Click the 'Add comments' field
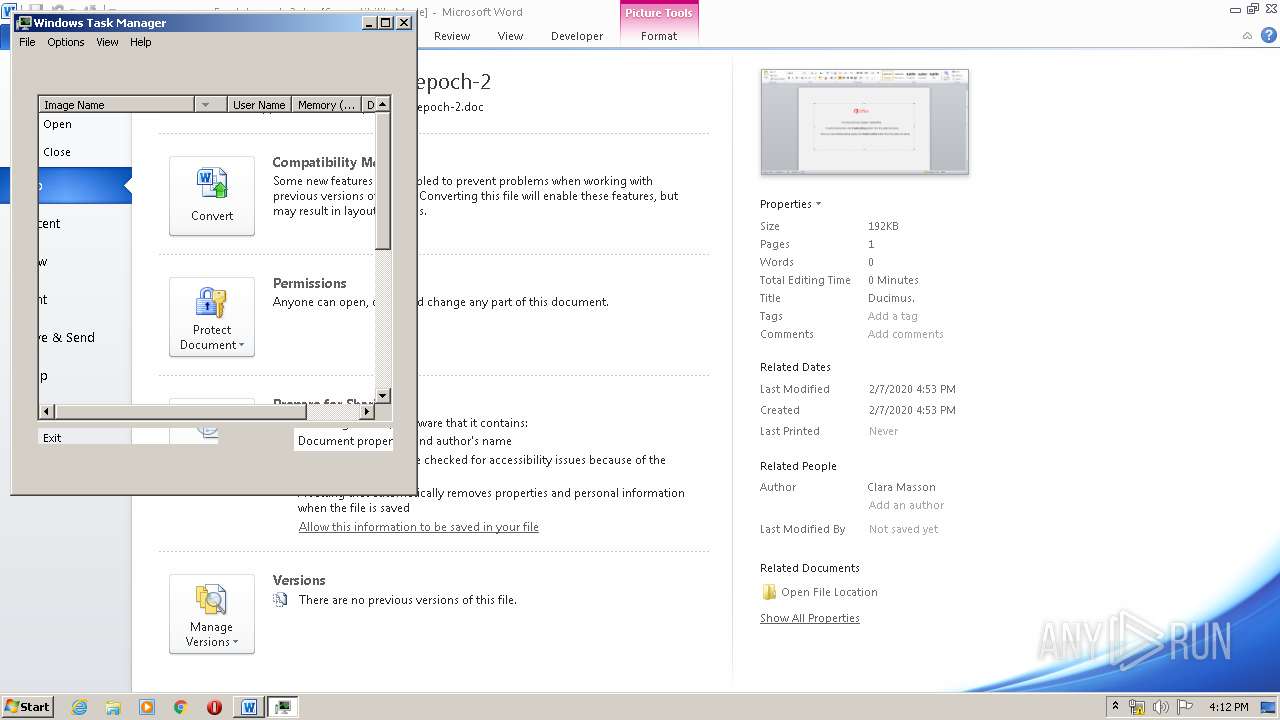Screen dimensions: 1280x720 [905, 334]
